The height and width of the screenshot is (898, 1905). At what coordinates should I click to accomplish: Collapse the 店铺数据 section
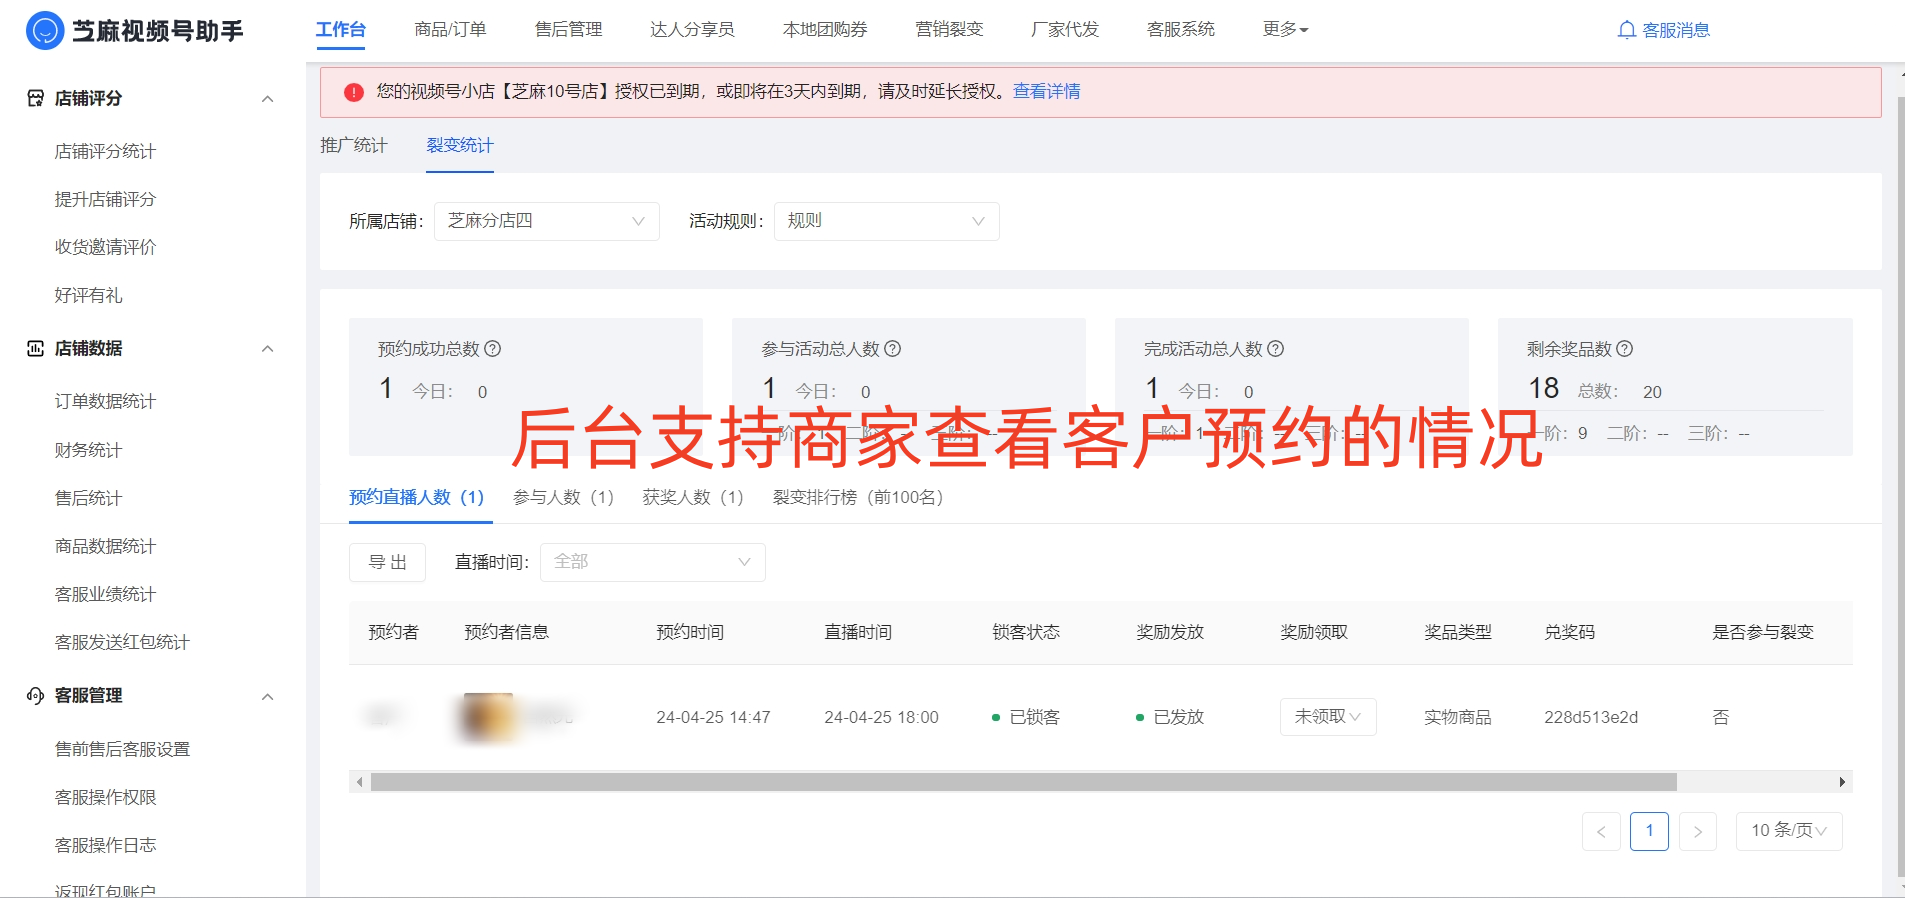267,348
